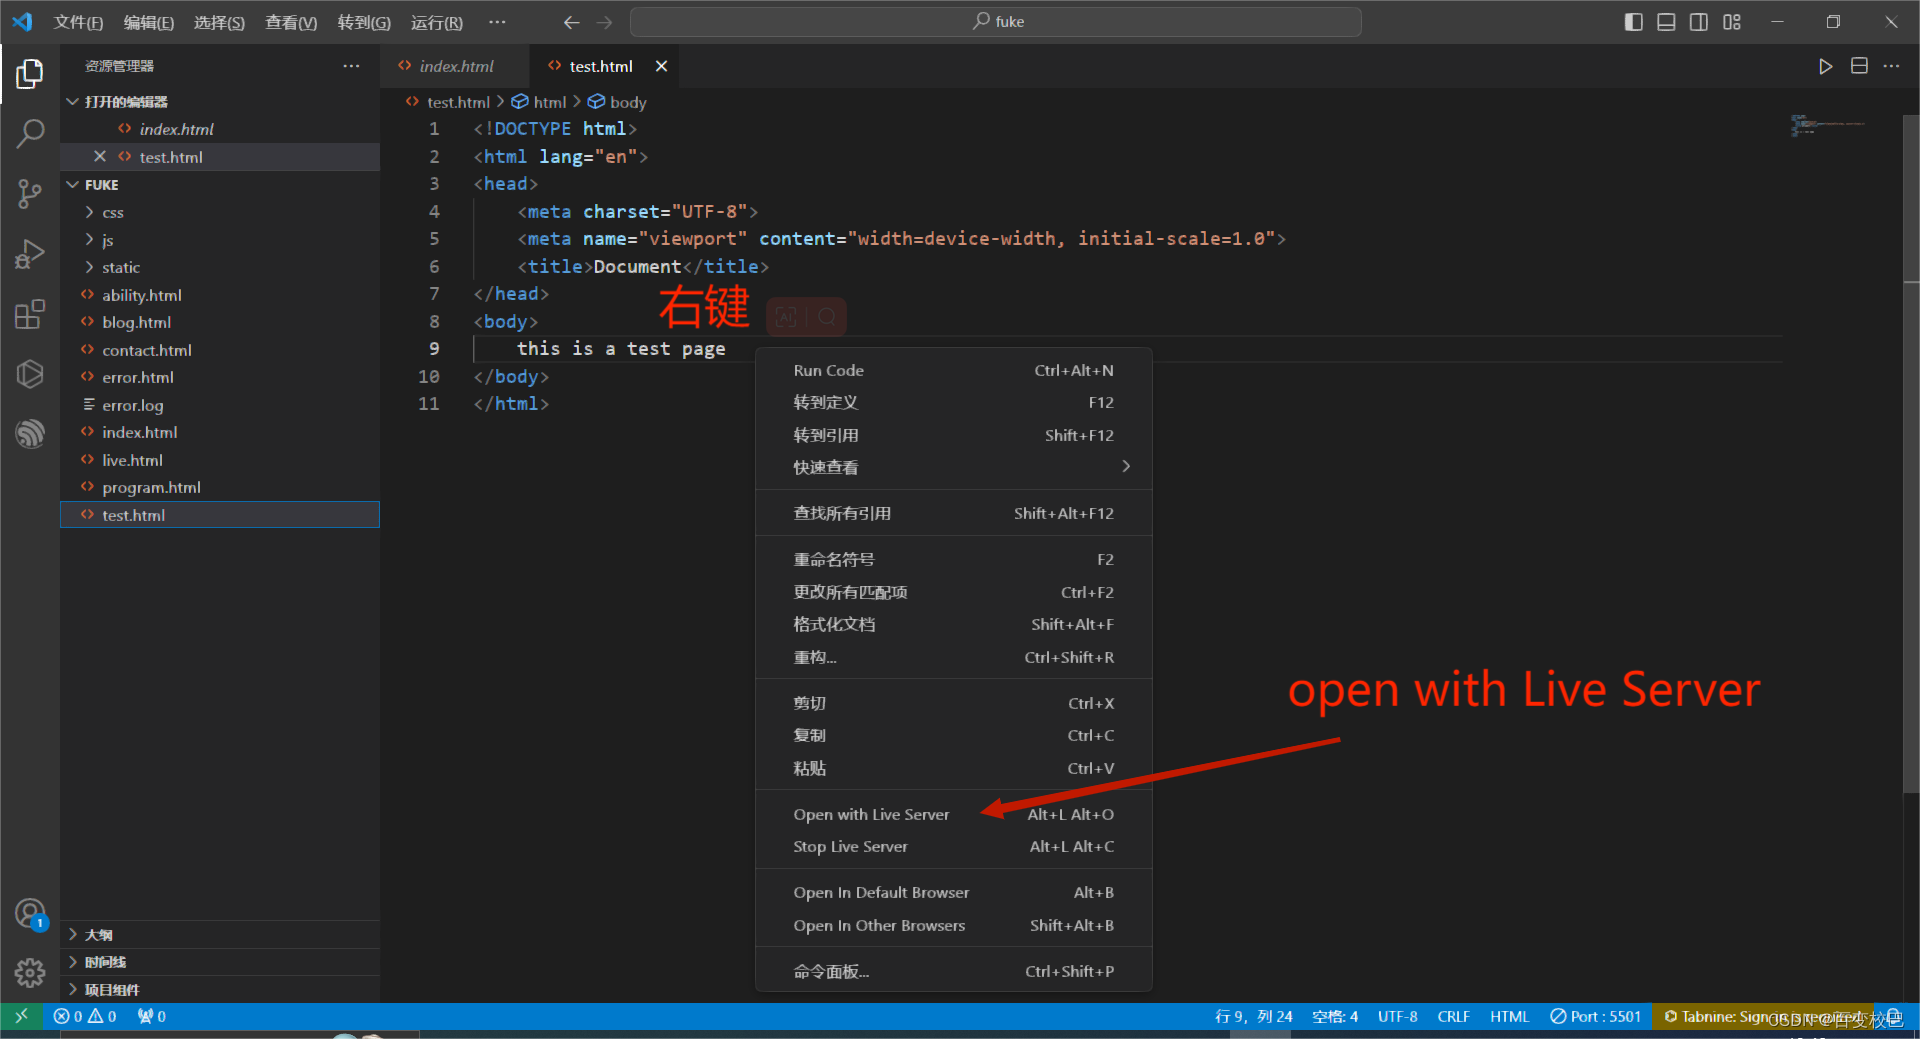Screen dimensions: 1920x1039
Task: Click the UTF-8 encoding in status bar
Action: pyautogui.click(x=1397, y=1016)
